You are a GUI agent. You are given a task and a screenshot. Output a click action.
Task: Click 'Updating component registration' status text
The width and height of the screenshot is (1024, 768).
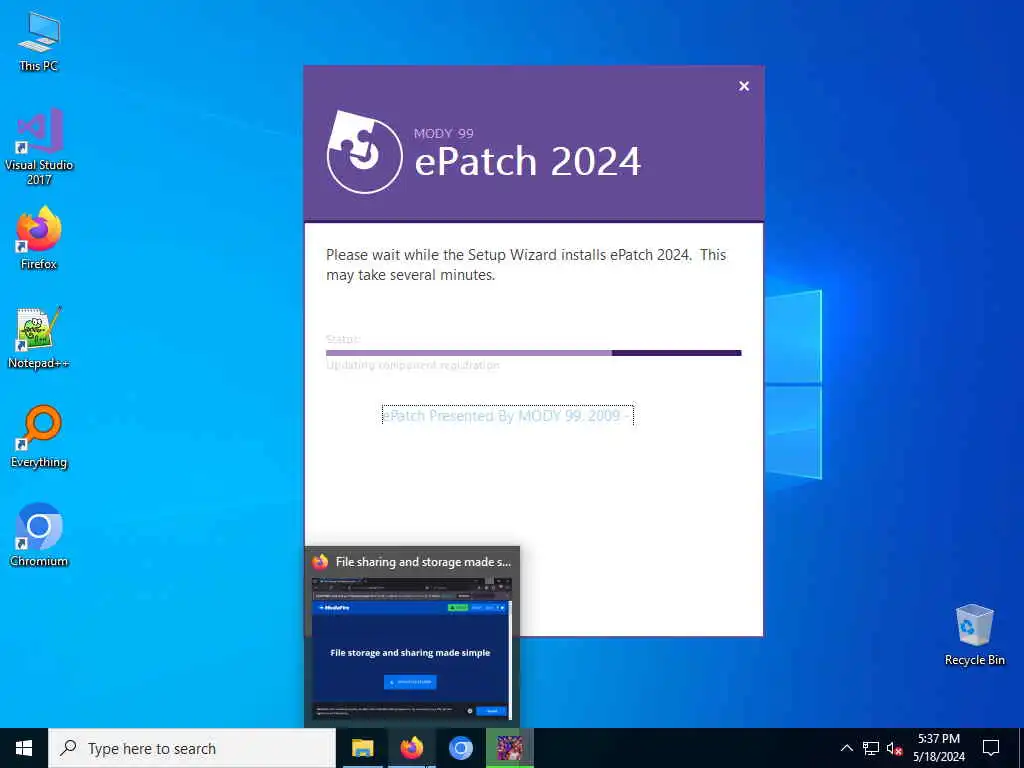[413, 365]
